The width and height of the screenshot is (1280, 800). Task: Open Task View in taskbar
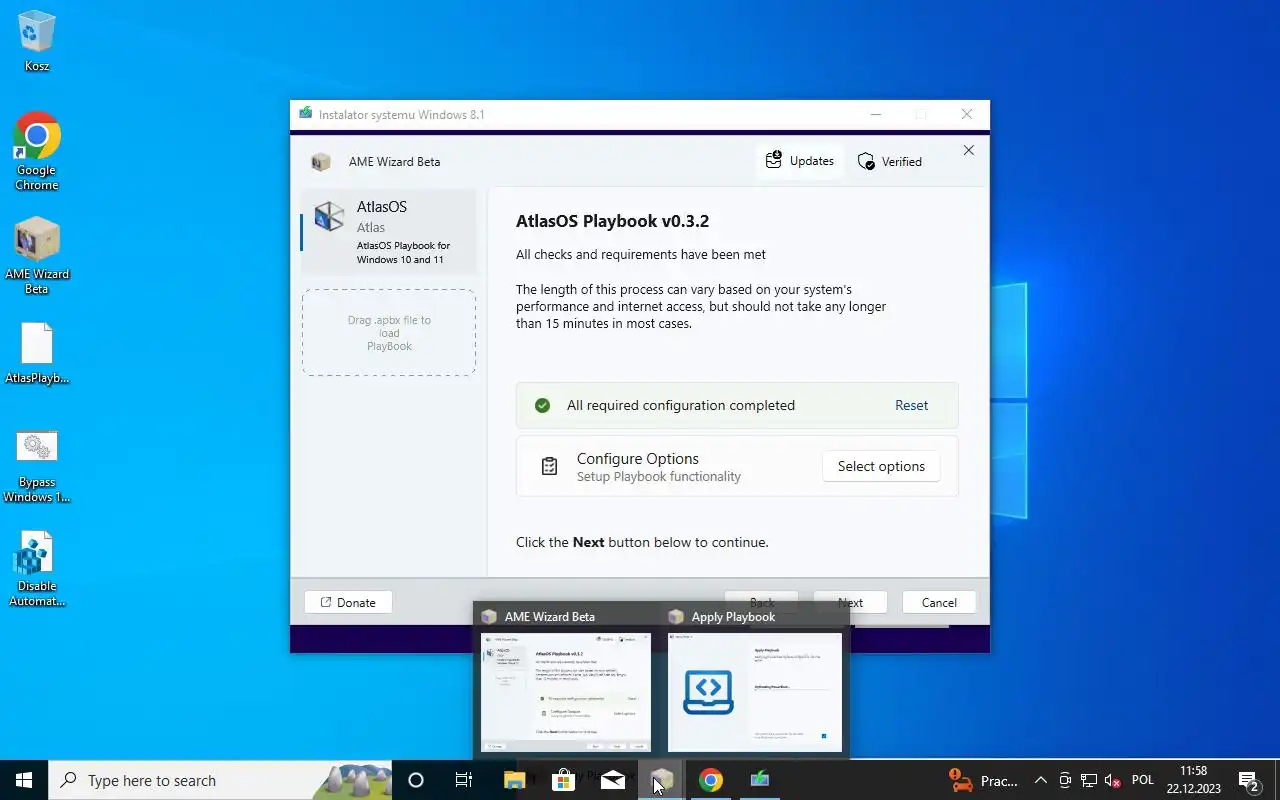pyautogui.click(x=464, y=780)
